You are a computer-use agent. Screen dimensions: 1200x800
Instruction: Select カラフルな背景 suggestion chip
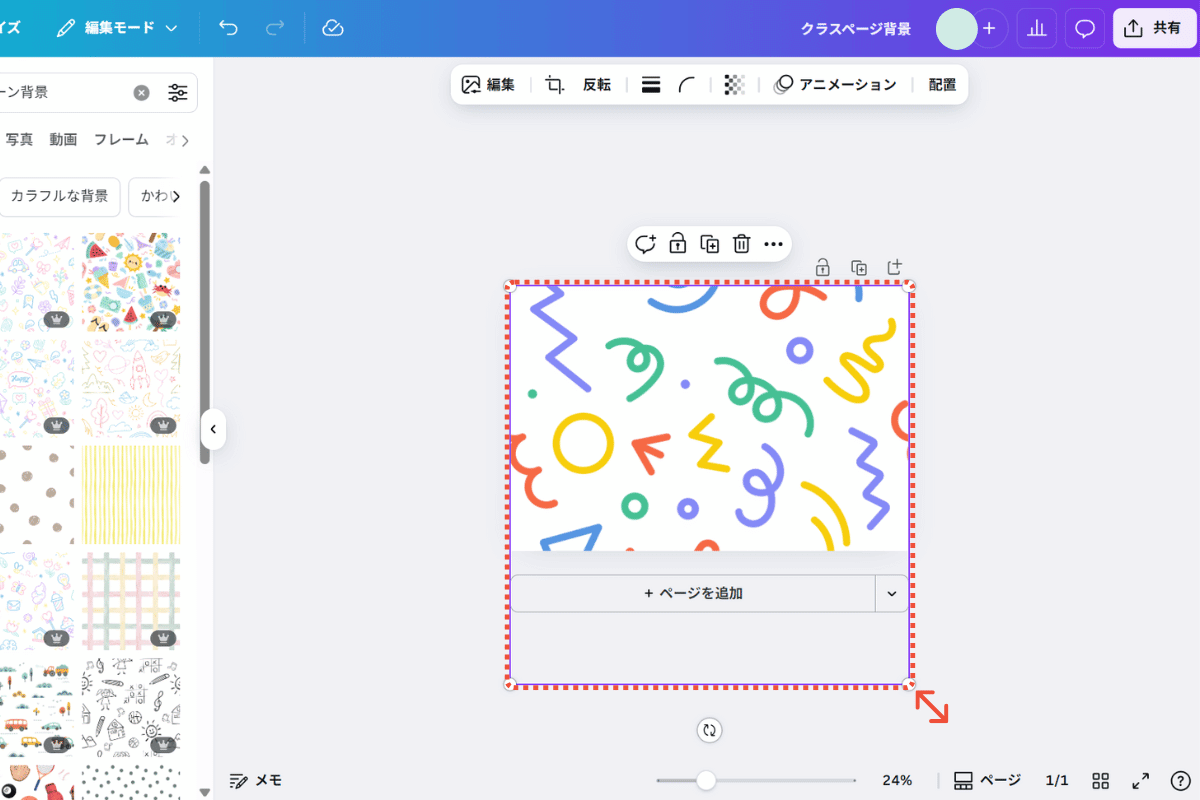click(x=59, y=197)
